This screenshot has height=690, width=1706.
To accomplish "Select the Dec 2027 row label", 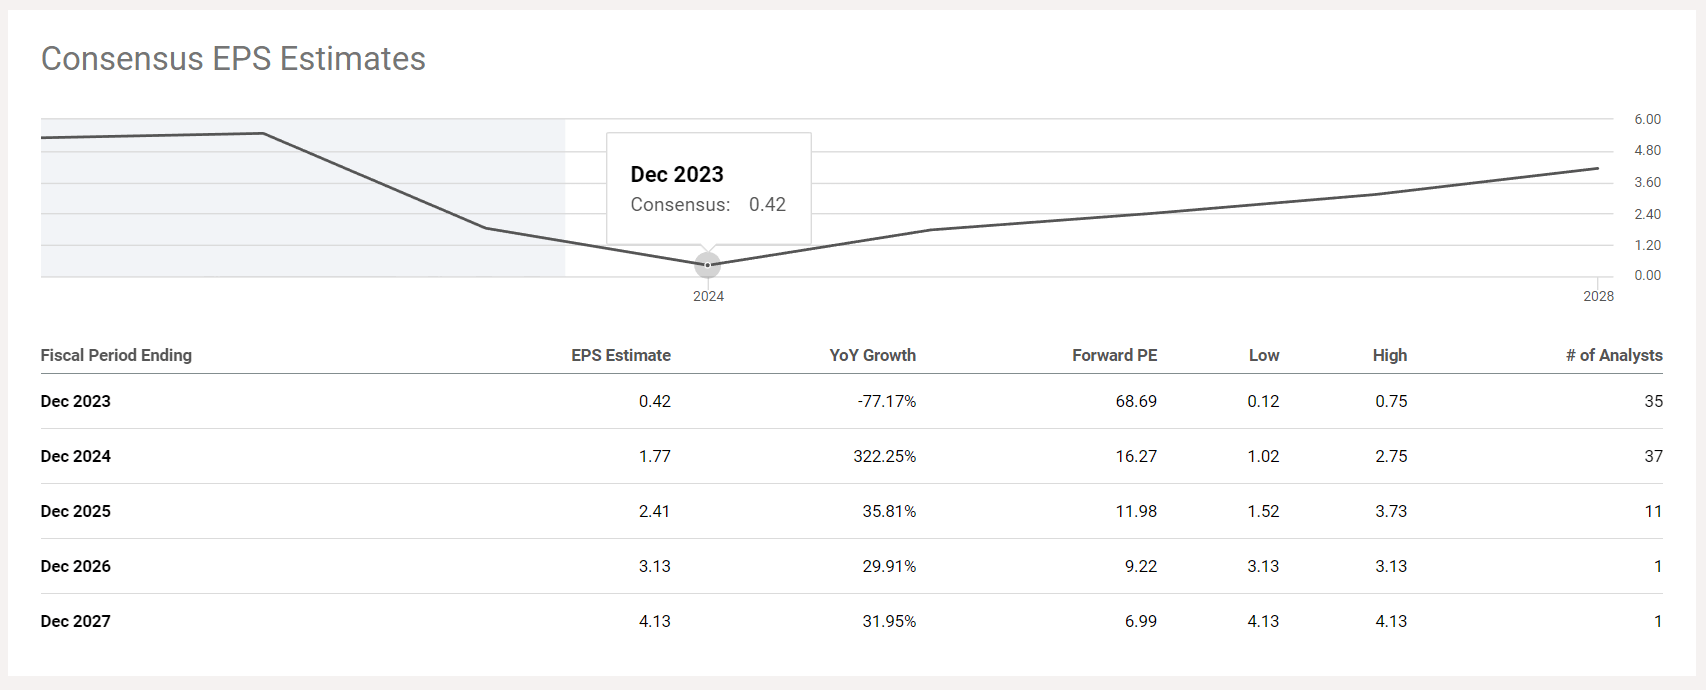I will tap(76, 621).
